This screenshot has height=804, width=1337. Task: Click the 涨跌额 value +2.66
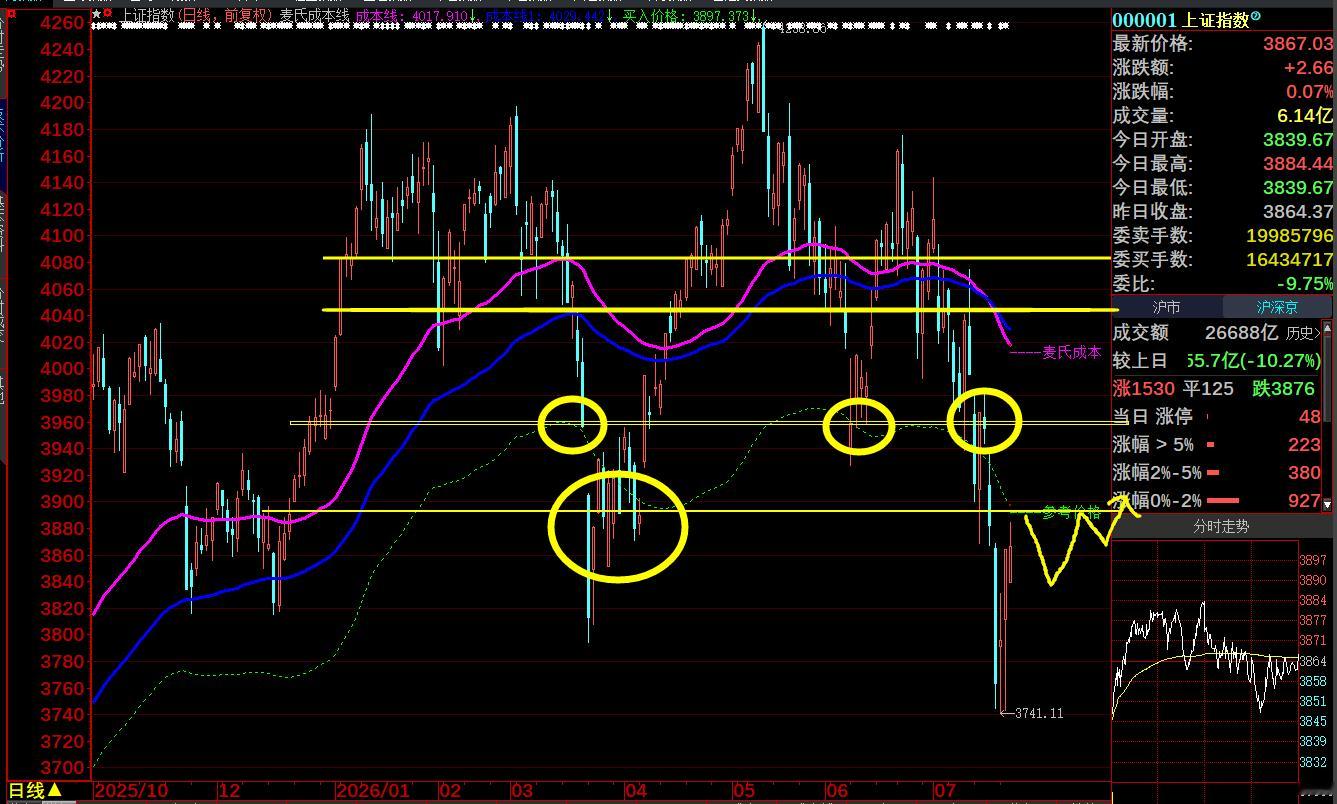pos(1309,68)
